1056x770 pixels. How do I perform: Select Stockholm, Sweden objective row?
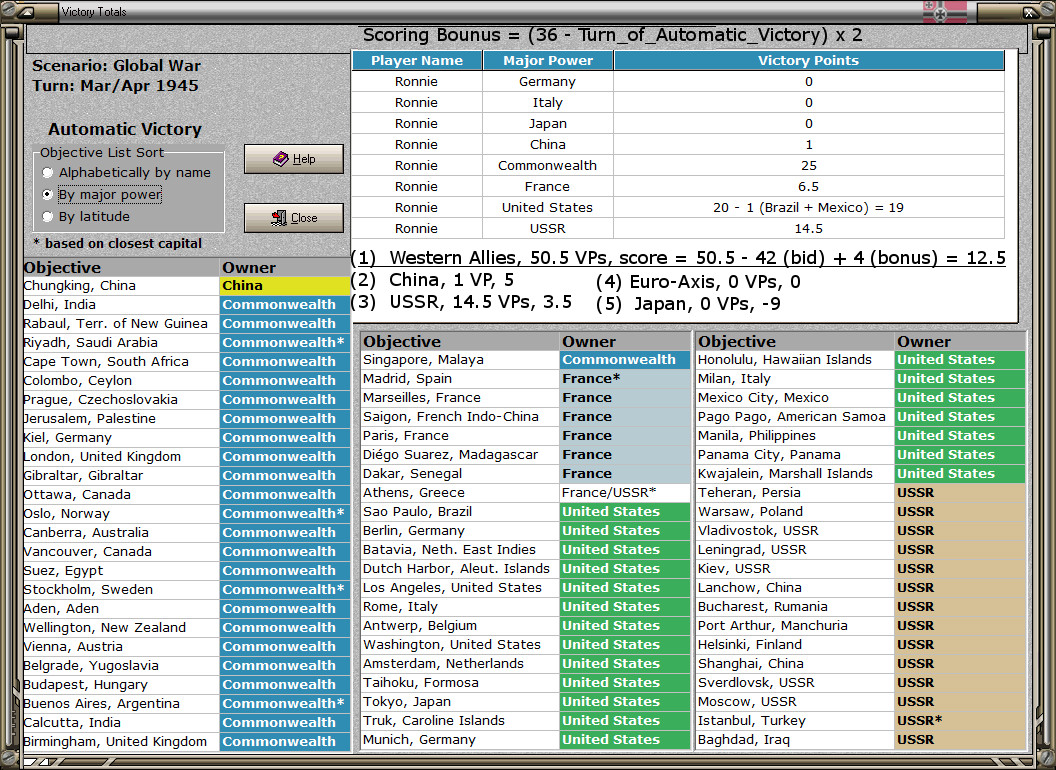coord(187,589)
